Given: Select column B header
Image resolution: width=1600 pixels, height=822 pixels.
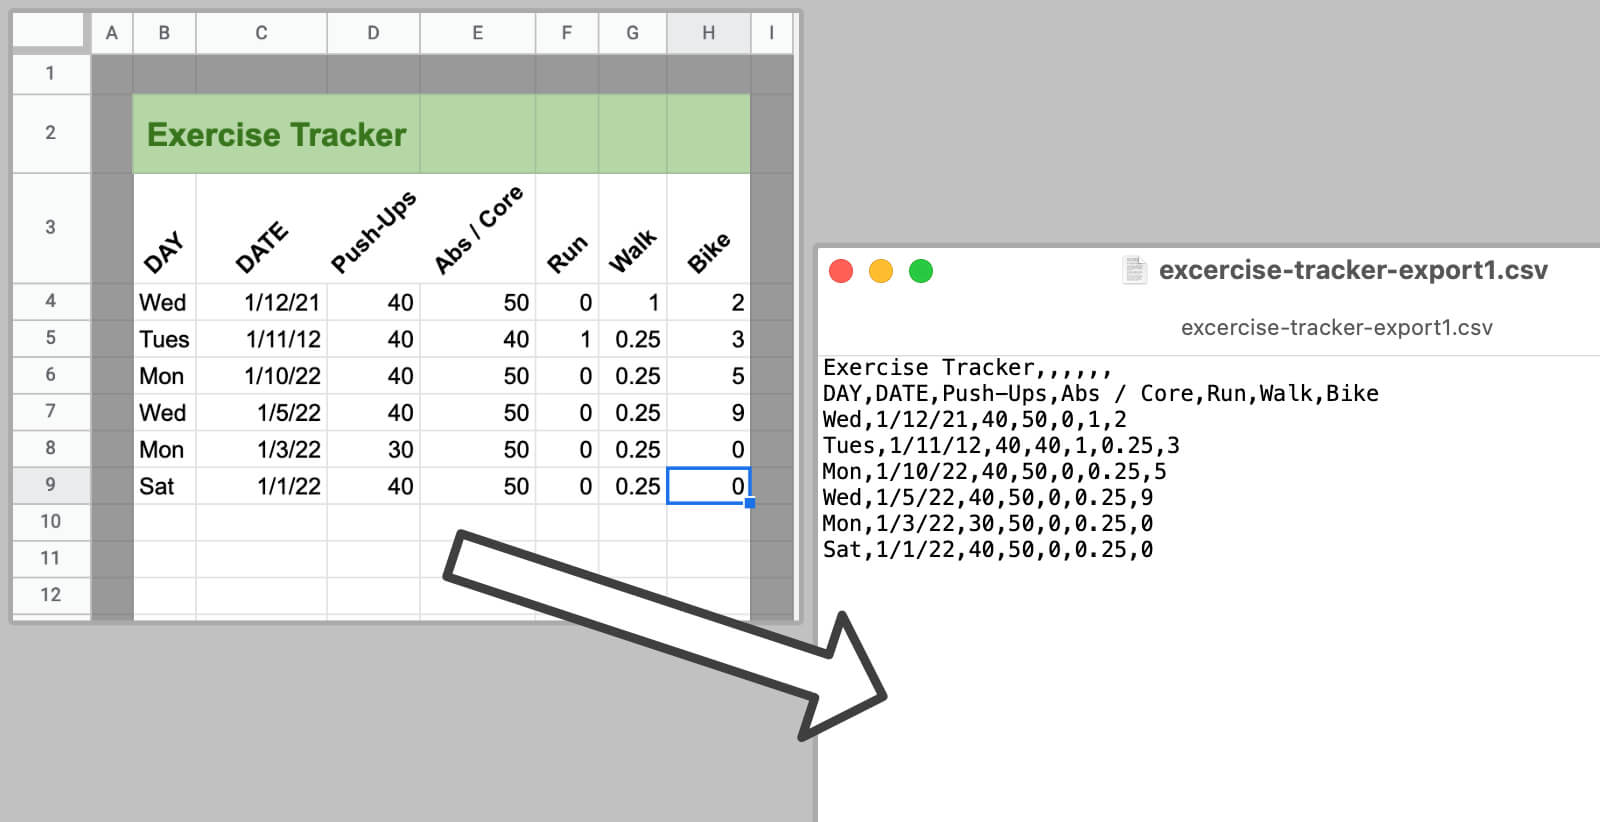Looking at the screenshot, I should (x=164, y=33).
